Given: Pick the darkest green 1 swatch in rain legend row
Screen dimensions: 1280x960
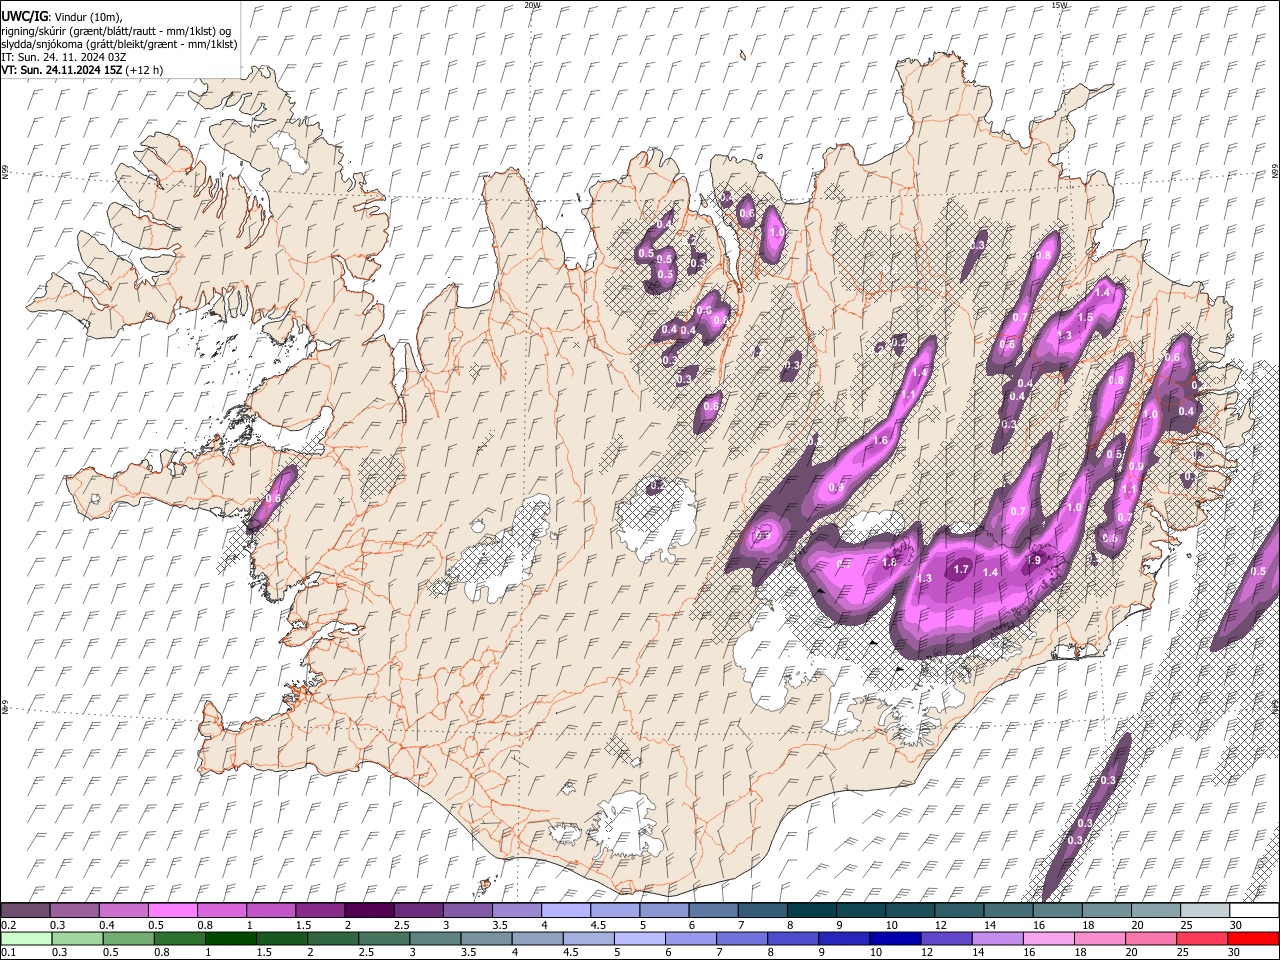Looking at the screenshot, I should pyautogui.click(x=230, y=938).
